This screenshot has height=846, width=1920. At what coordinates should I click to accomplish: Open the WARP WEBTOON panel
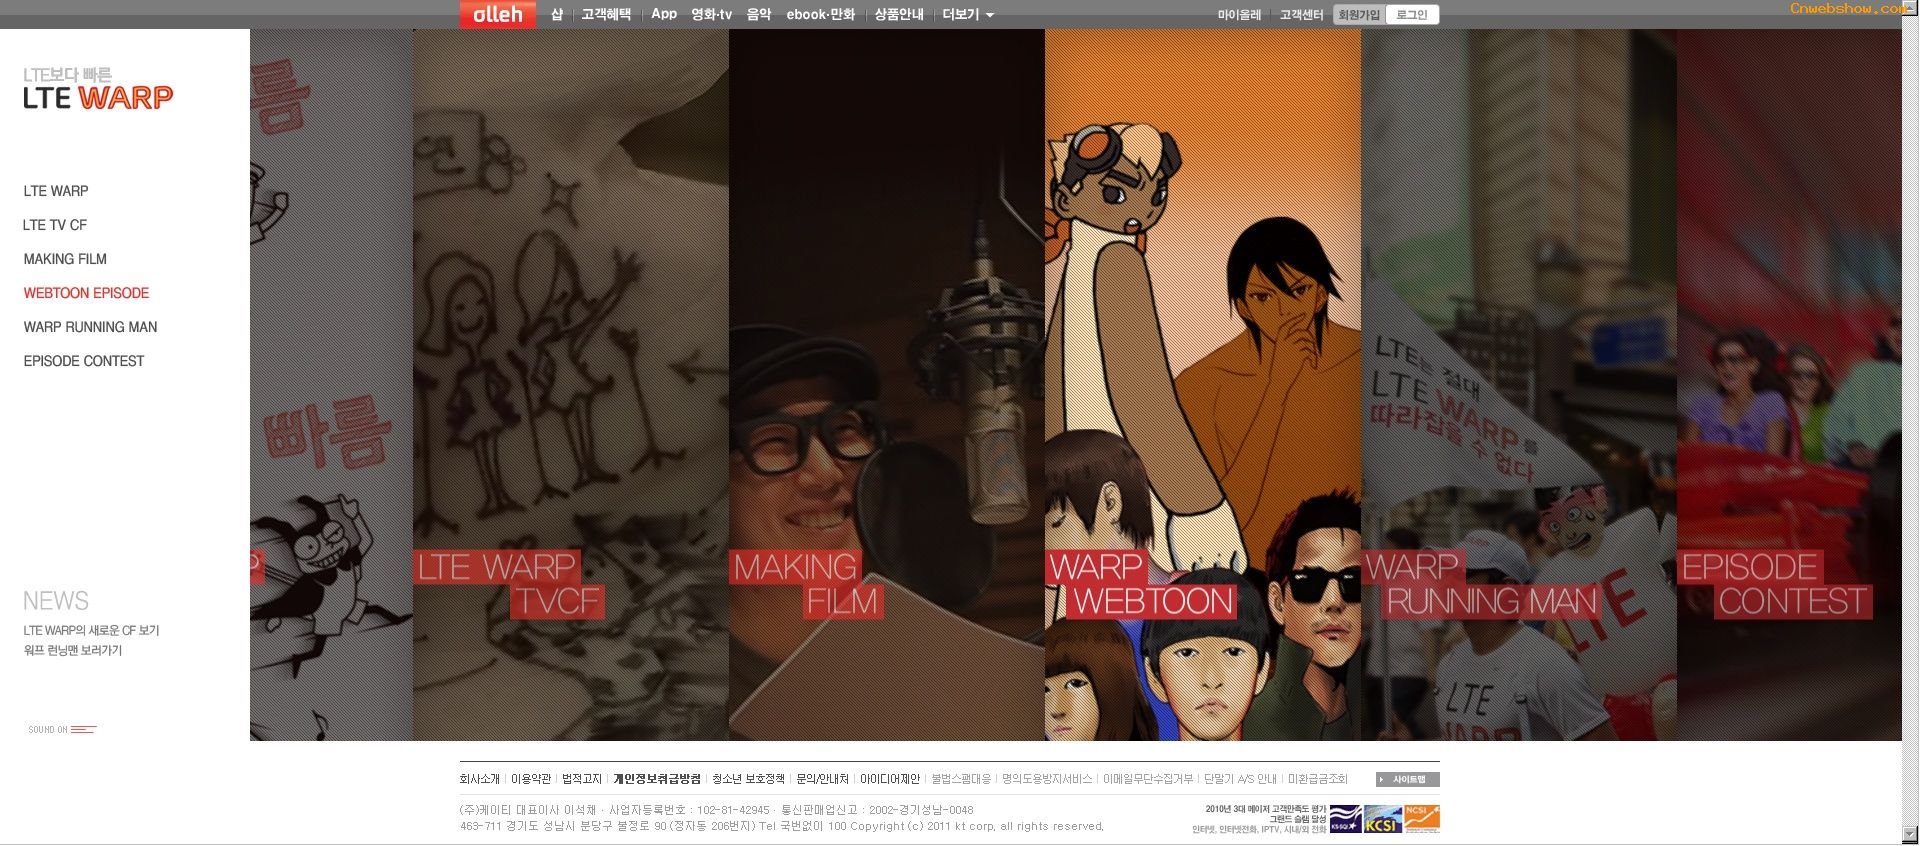coord(1203,385)
